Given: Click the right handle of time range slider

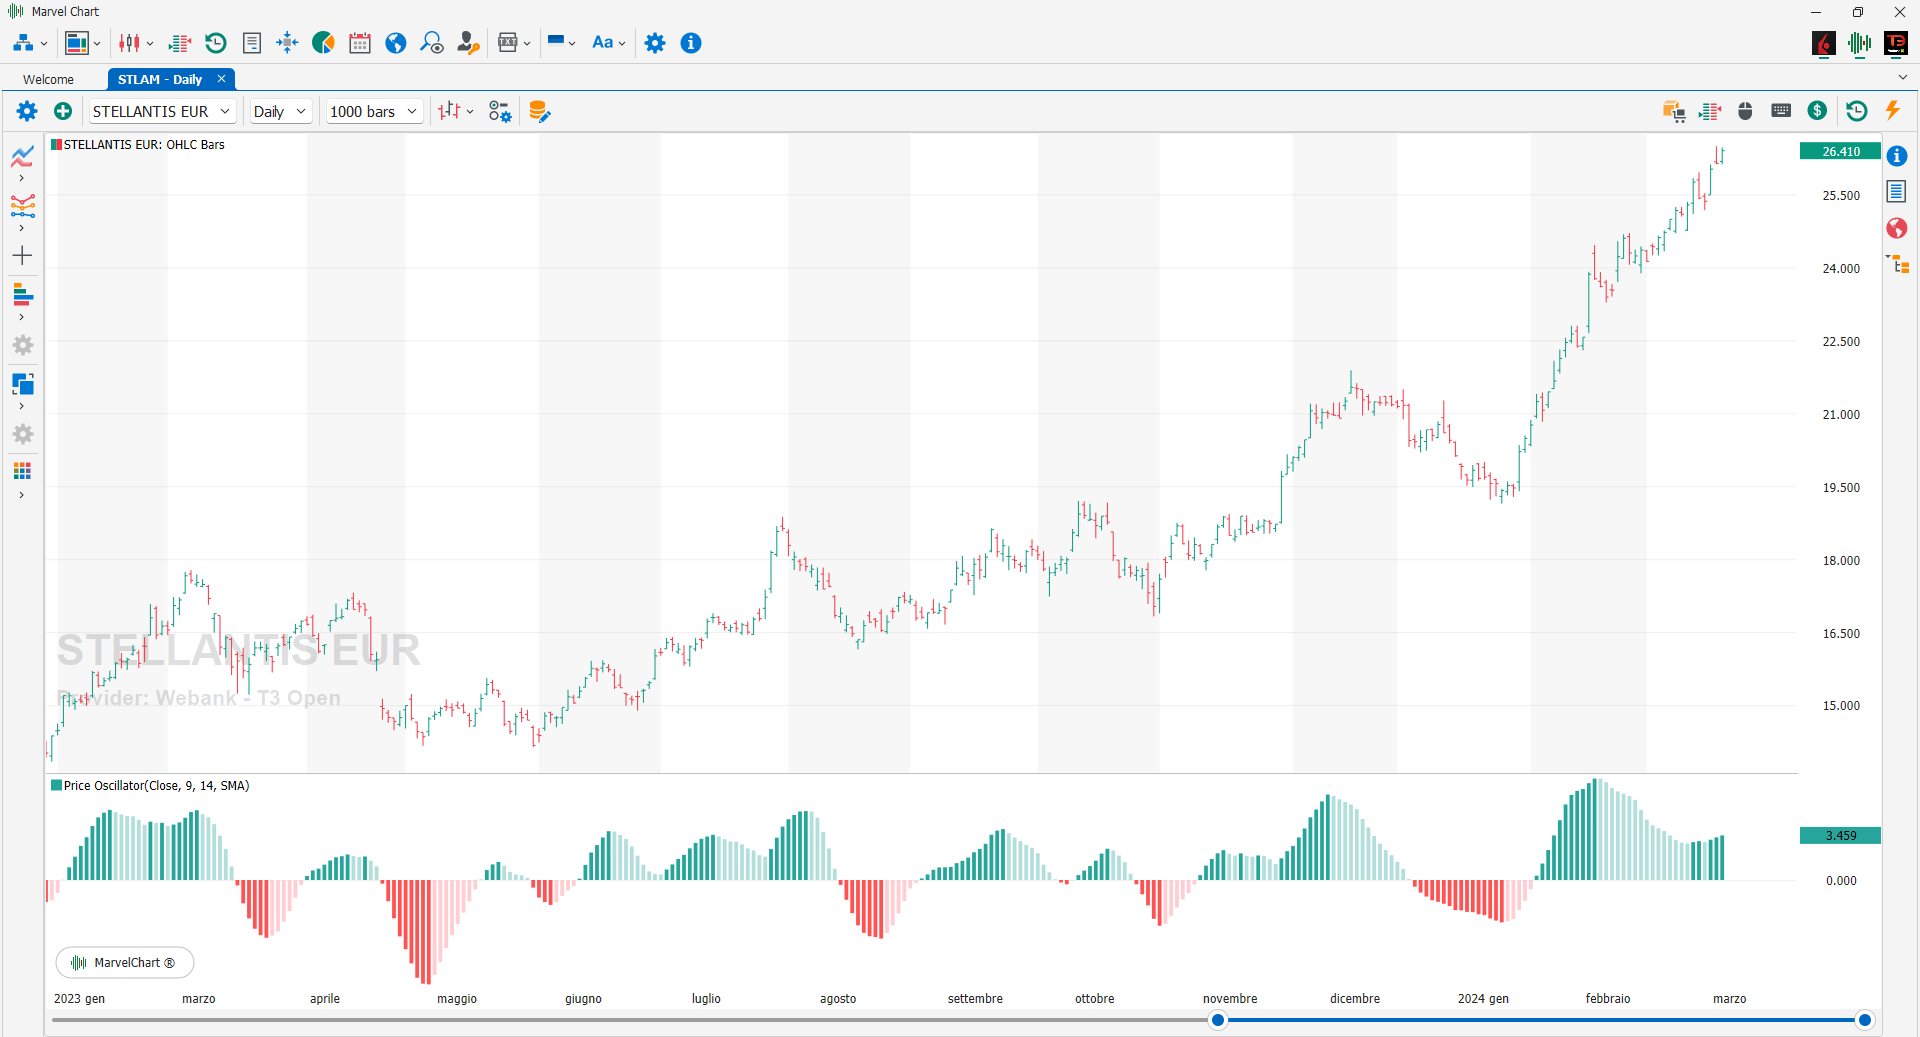Looking at the screenshot, I should tap(1864, 1020).
